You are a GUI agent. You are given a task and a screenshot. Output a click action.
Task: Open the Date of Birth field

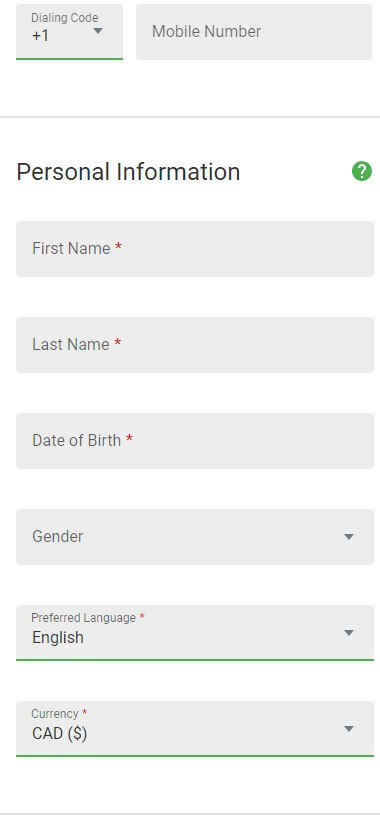[x=195, y=440]
